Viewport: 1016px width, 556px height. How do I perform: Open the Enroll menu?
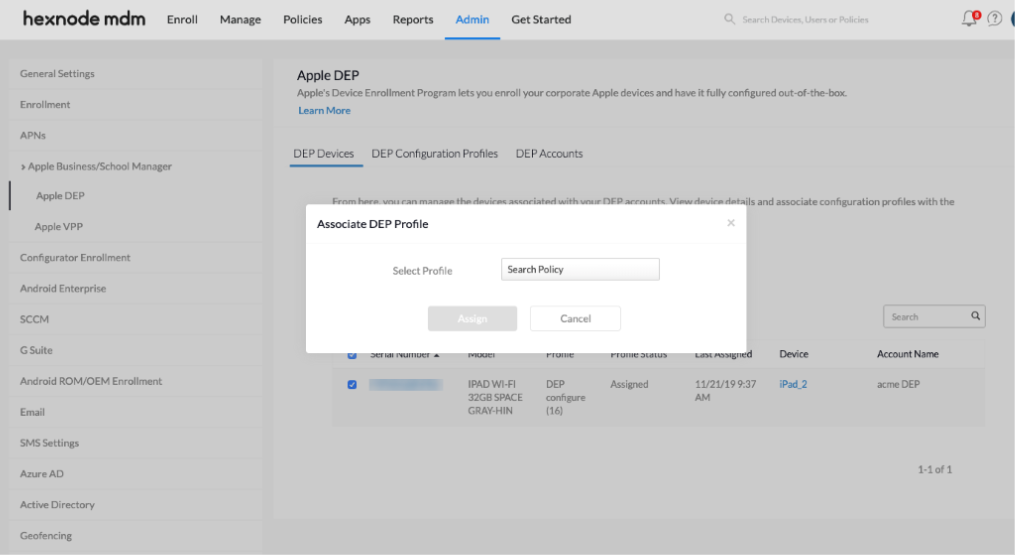point(182,19)
